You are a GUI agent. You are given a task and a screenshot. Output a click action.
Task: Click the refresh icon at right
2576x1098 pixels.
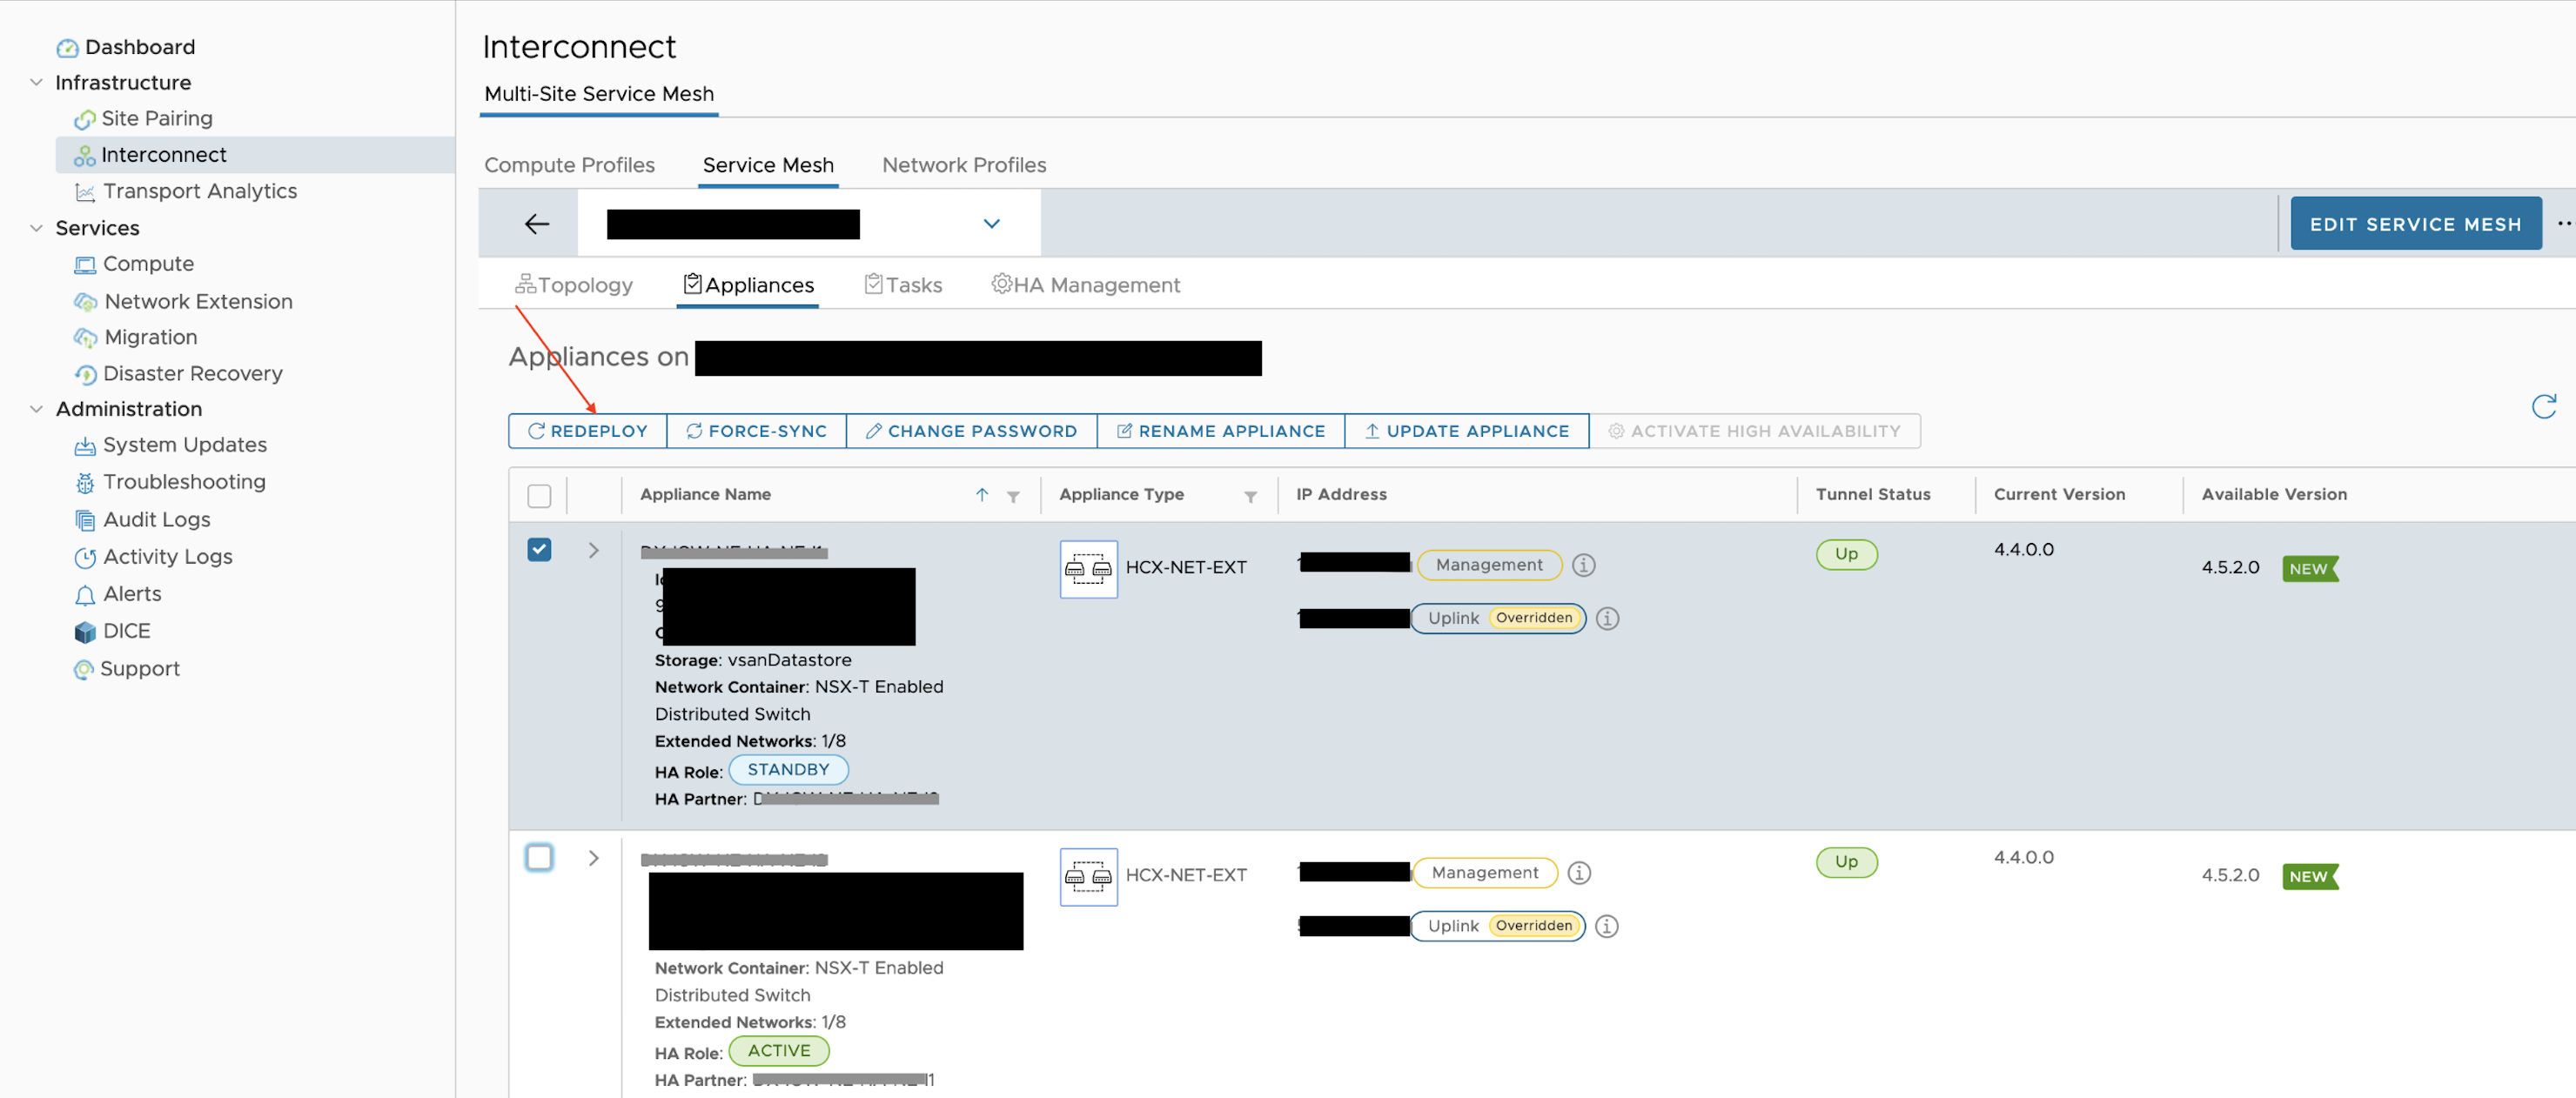2543,406
